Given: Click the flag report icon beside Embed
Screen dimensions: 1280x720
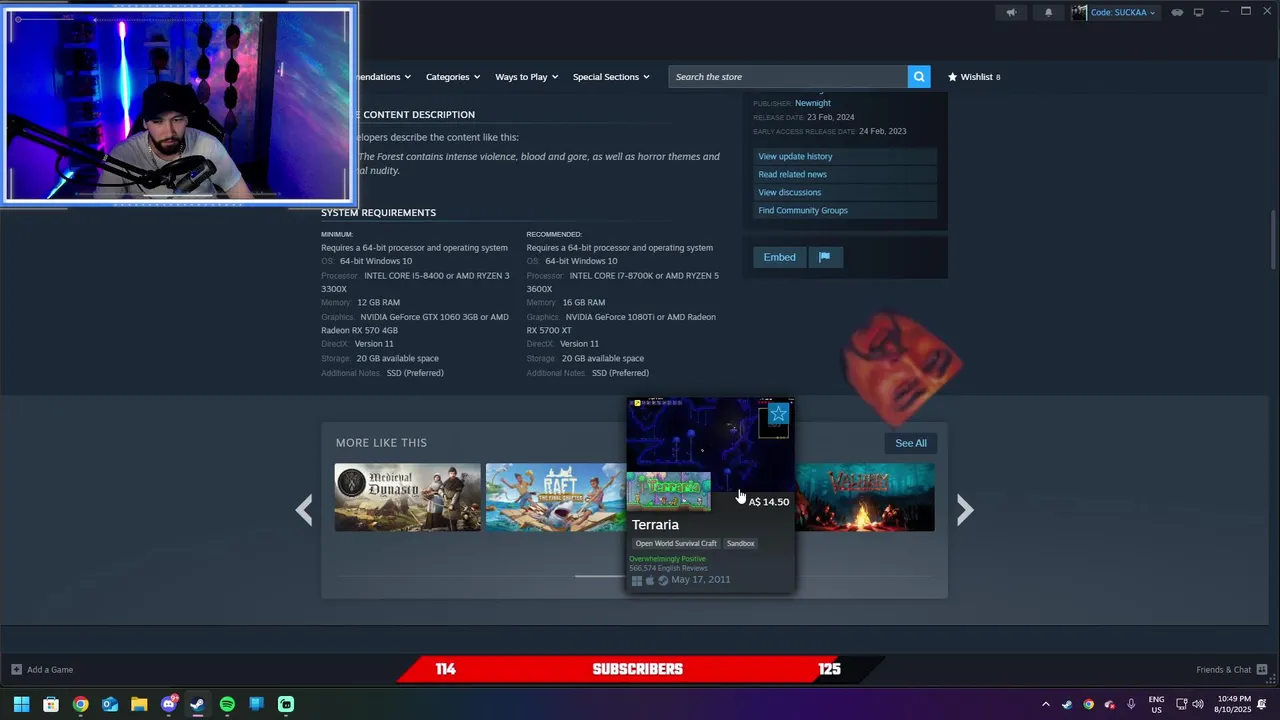Looking at the screenshot, I should (x=825, y=257).
